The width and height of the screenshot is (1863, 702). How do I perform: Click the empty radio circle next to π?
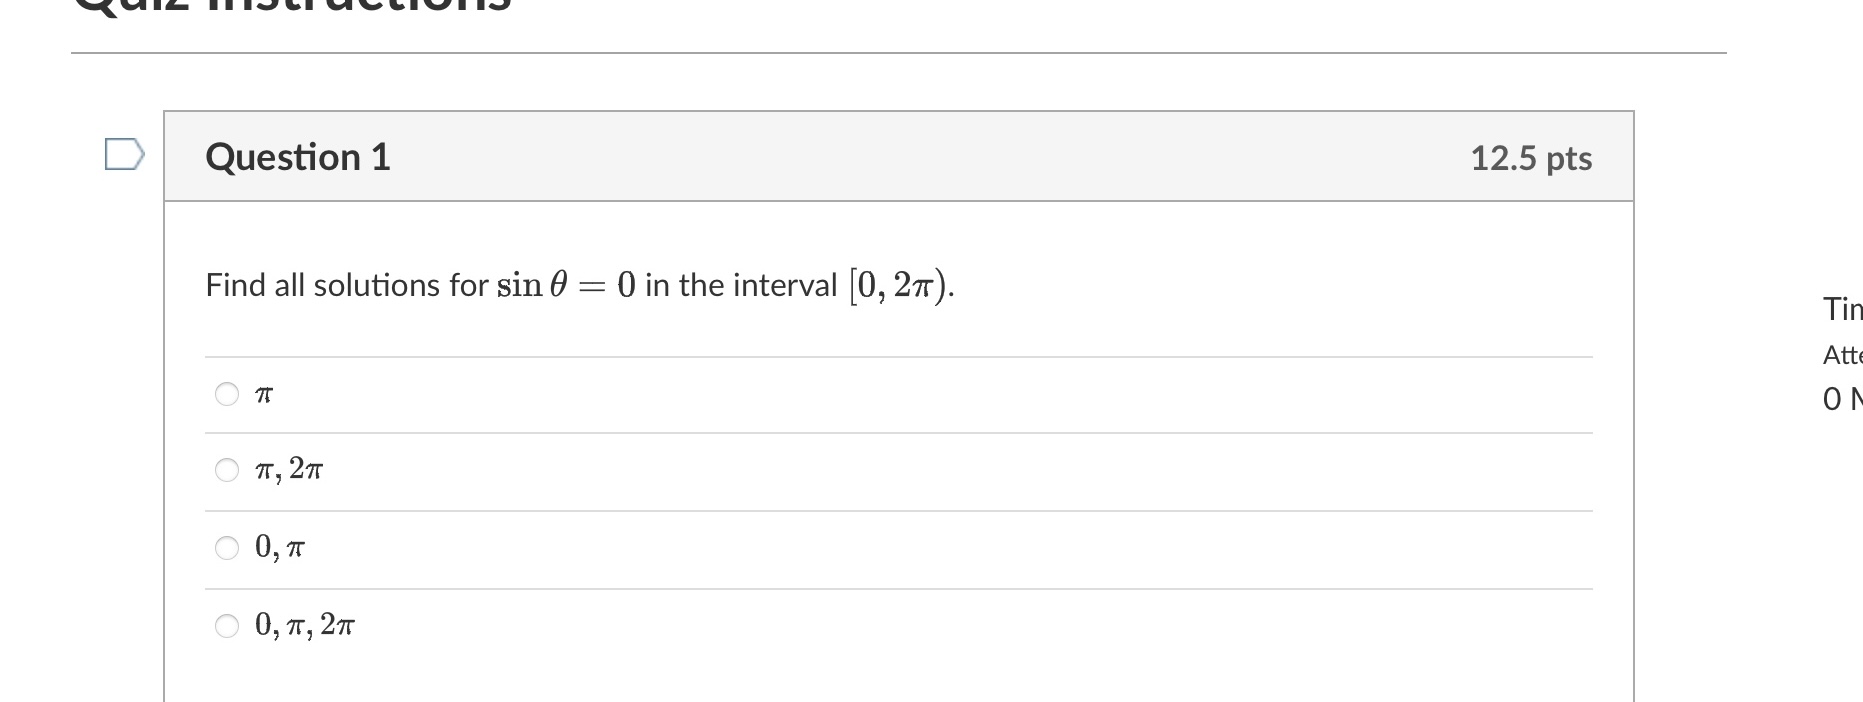click(x=227, y=394)
